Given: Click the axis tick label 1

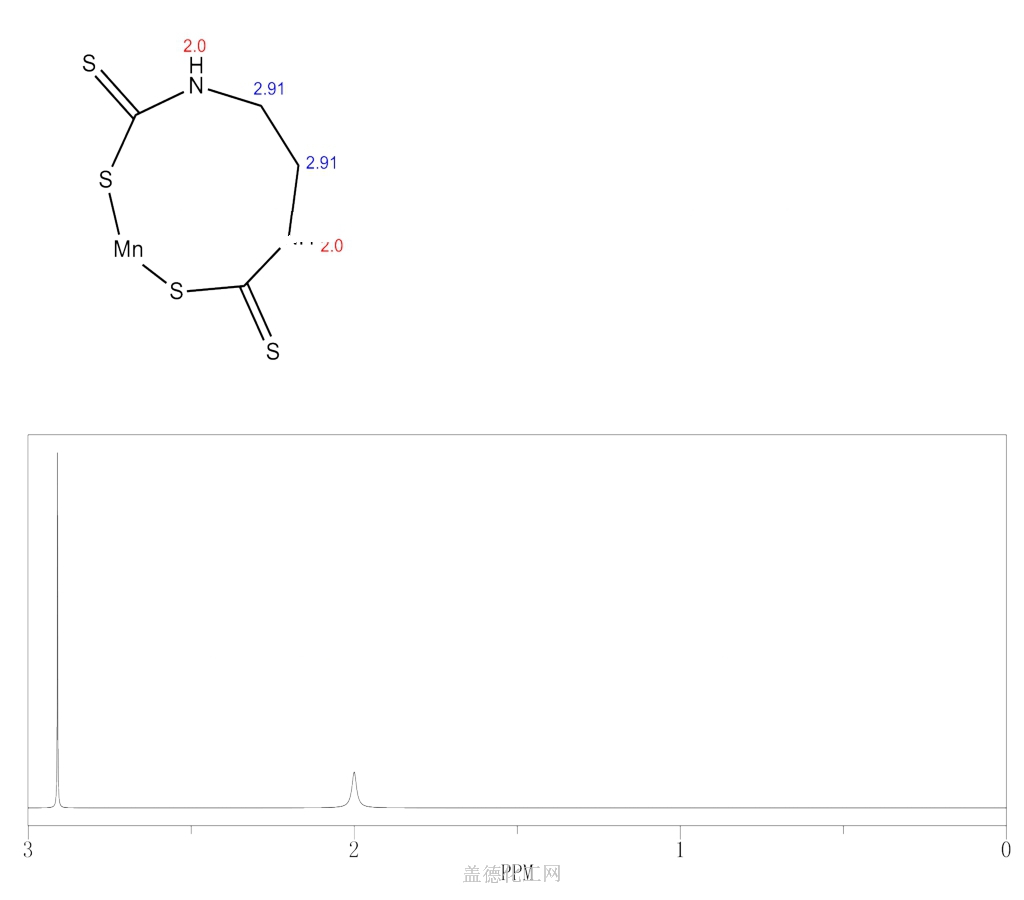Looking at the screenshot, I should coord(680,850).
